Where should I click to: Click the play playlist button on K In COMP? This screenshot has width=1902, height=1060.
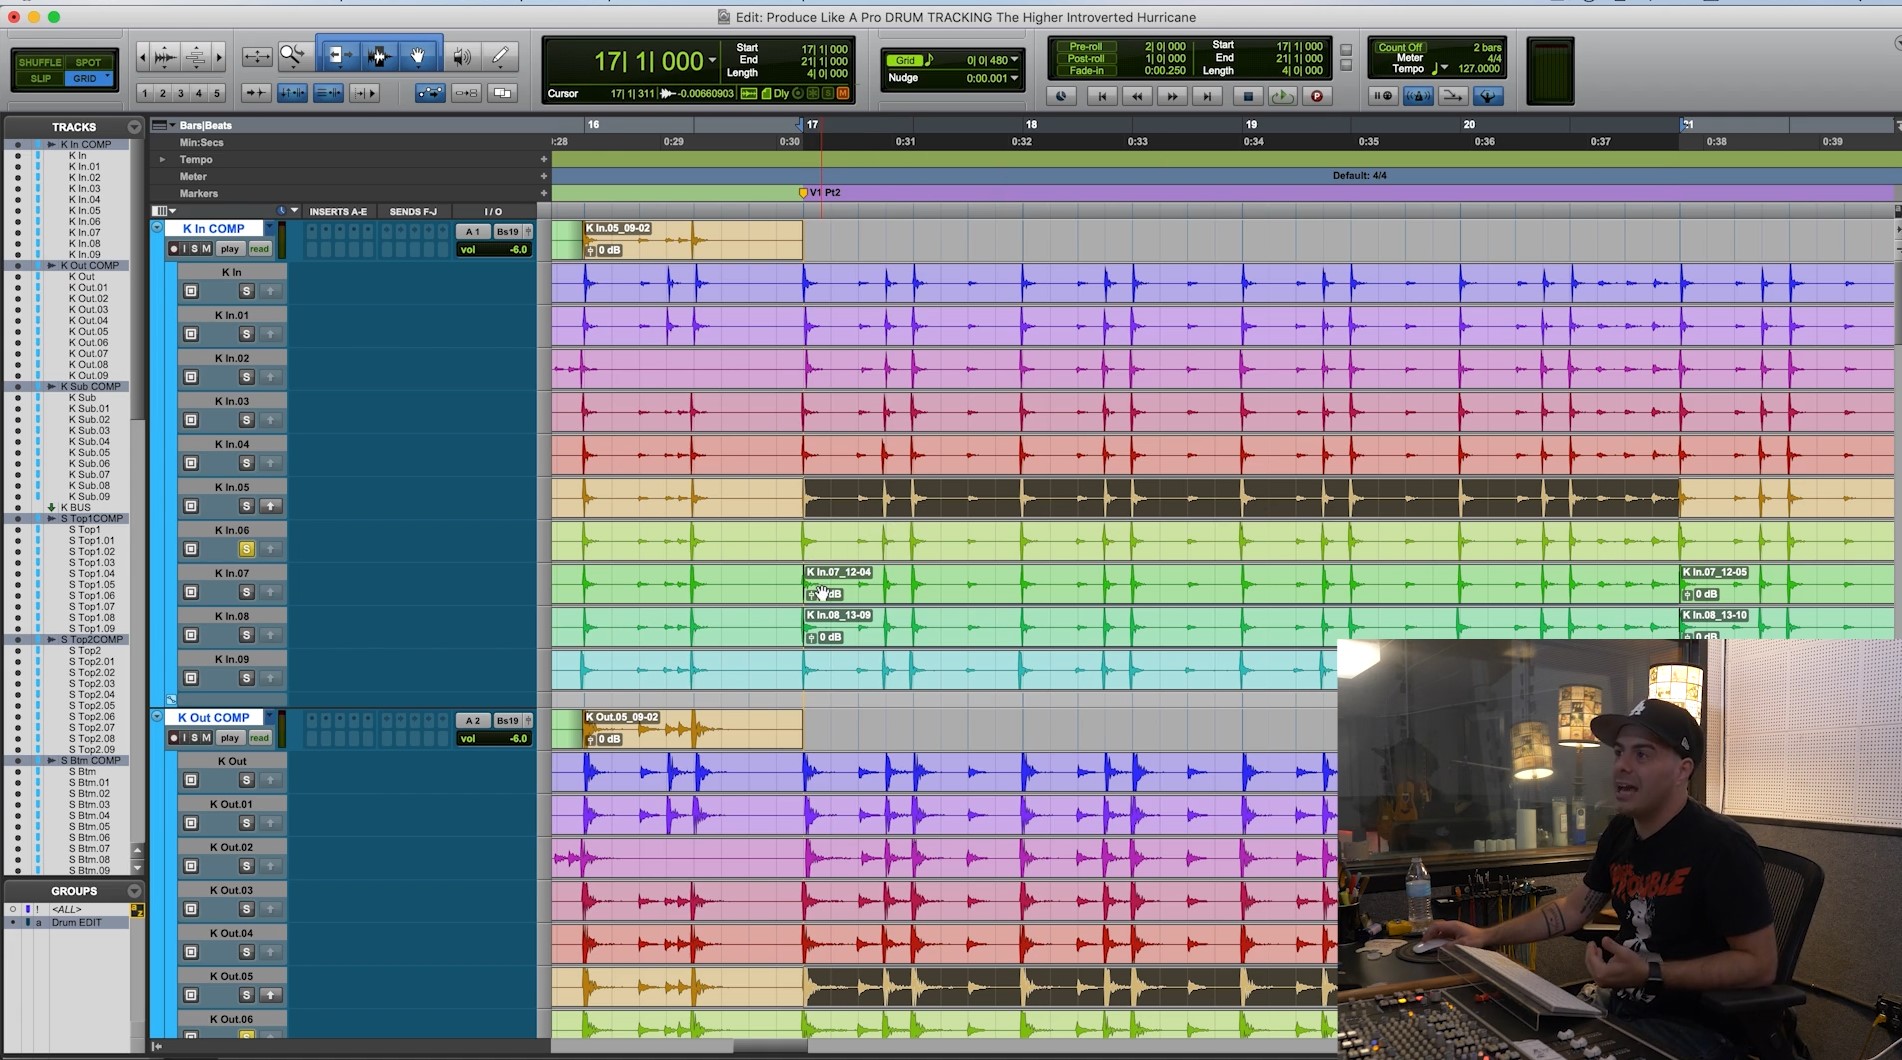230,249
